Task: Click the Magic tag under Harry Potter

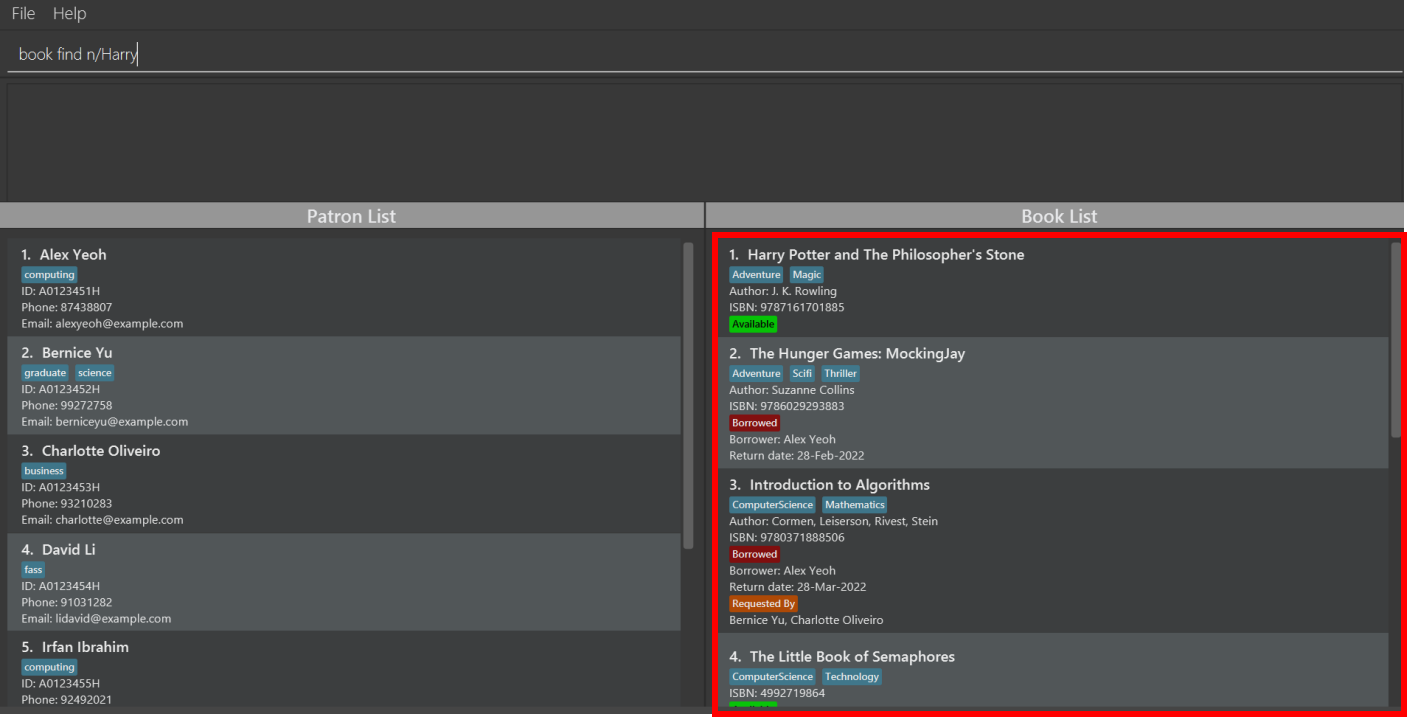Action: (807, 275)
